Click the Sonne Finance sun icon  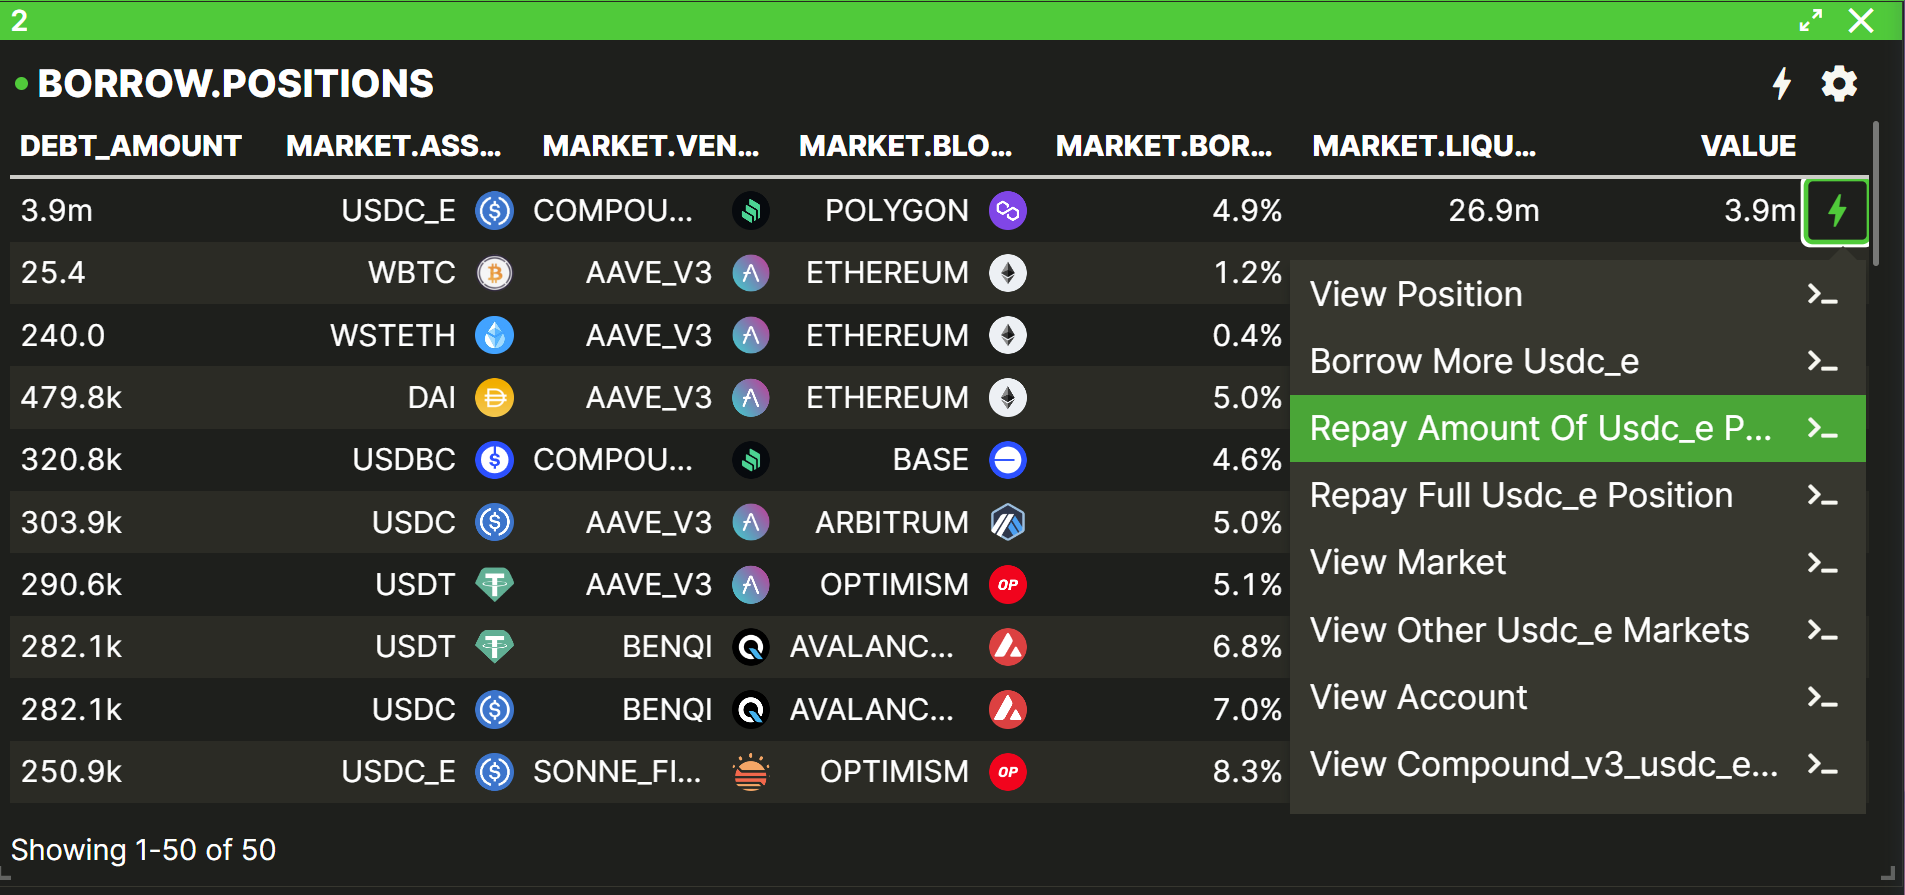pyautogui.click(x=751, y=772)
